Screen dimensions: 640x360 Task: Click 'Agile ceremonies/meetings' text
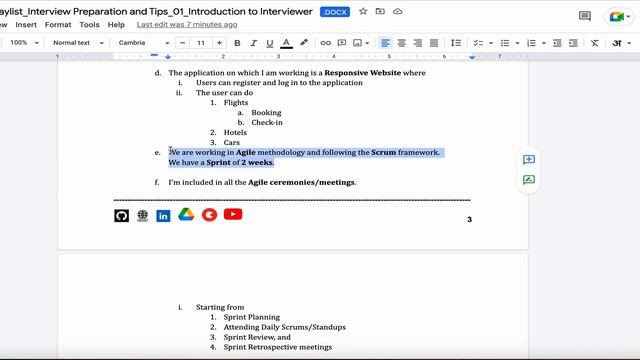point(301,182)
